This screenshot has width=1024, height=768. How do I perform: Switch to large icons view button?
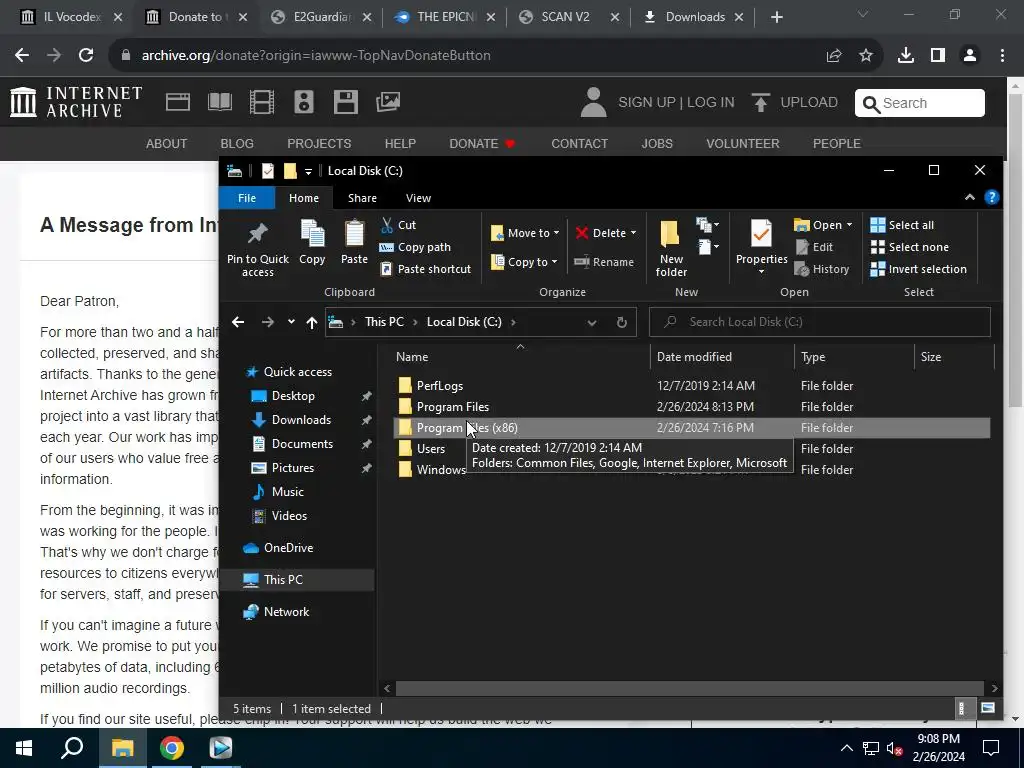pyautogui.click(x=988, y=709)
